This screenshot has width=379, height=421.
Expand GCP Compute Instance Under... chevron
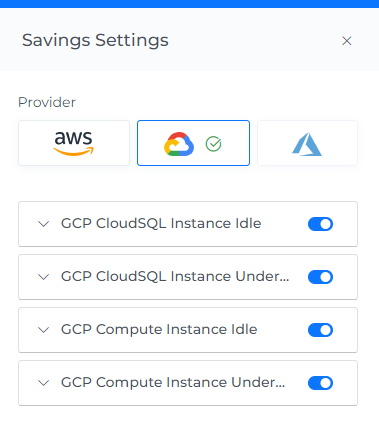[44, 383]
